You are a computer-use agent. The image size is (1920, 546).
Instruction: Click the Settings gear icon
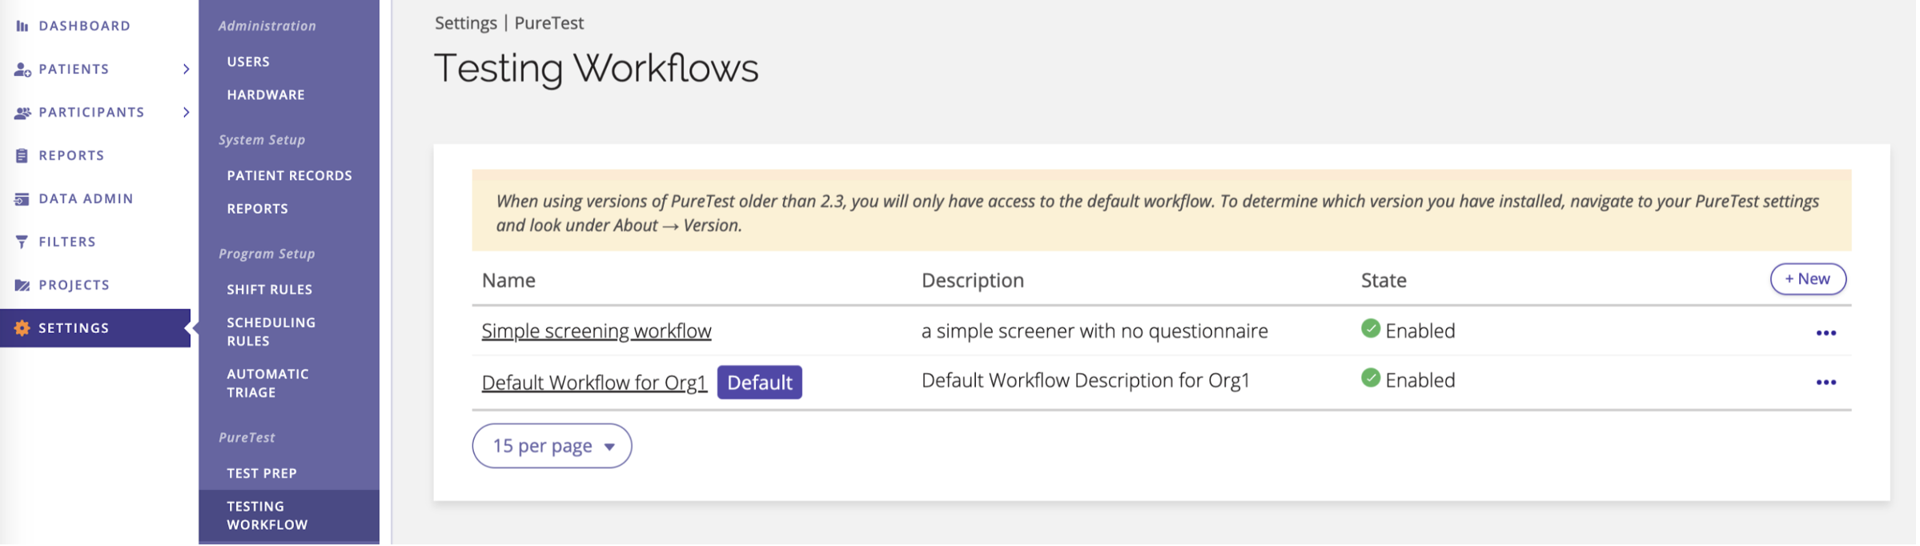[22, 328]
